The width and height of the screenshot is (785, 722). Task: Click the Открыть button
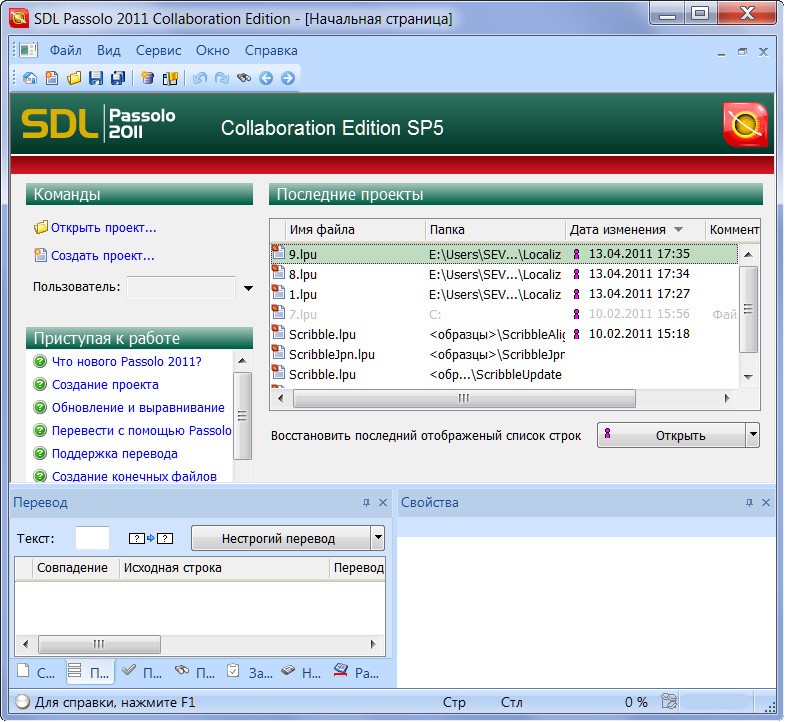pyautogui.click(x=671, y=435)
